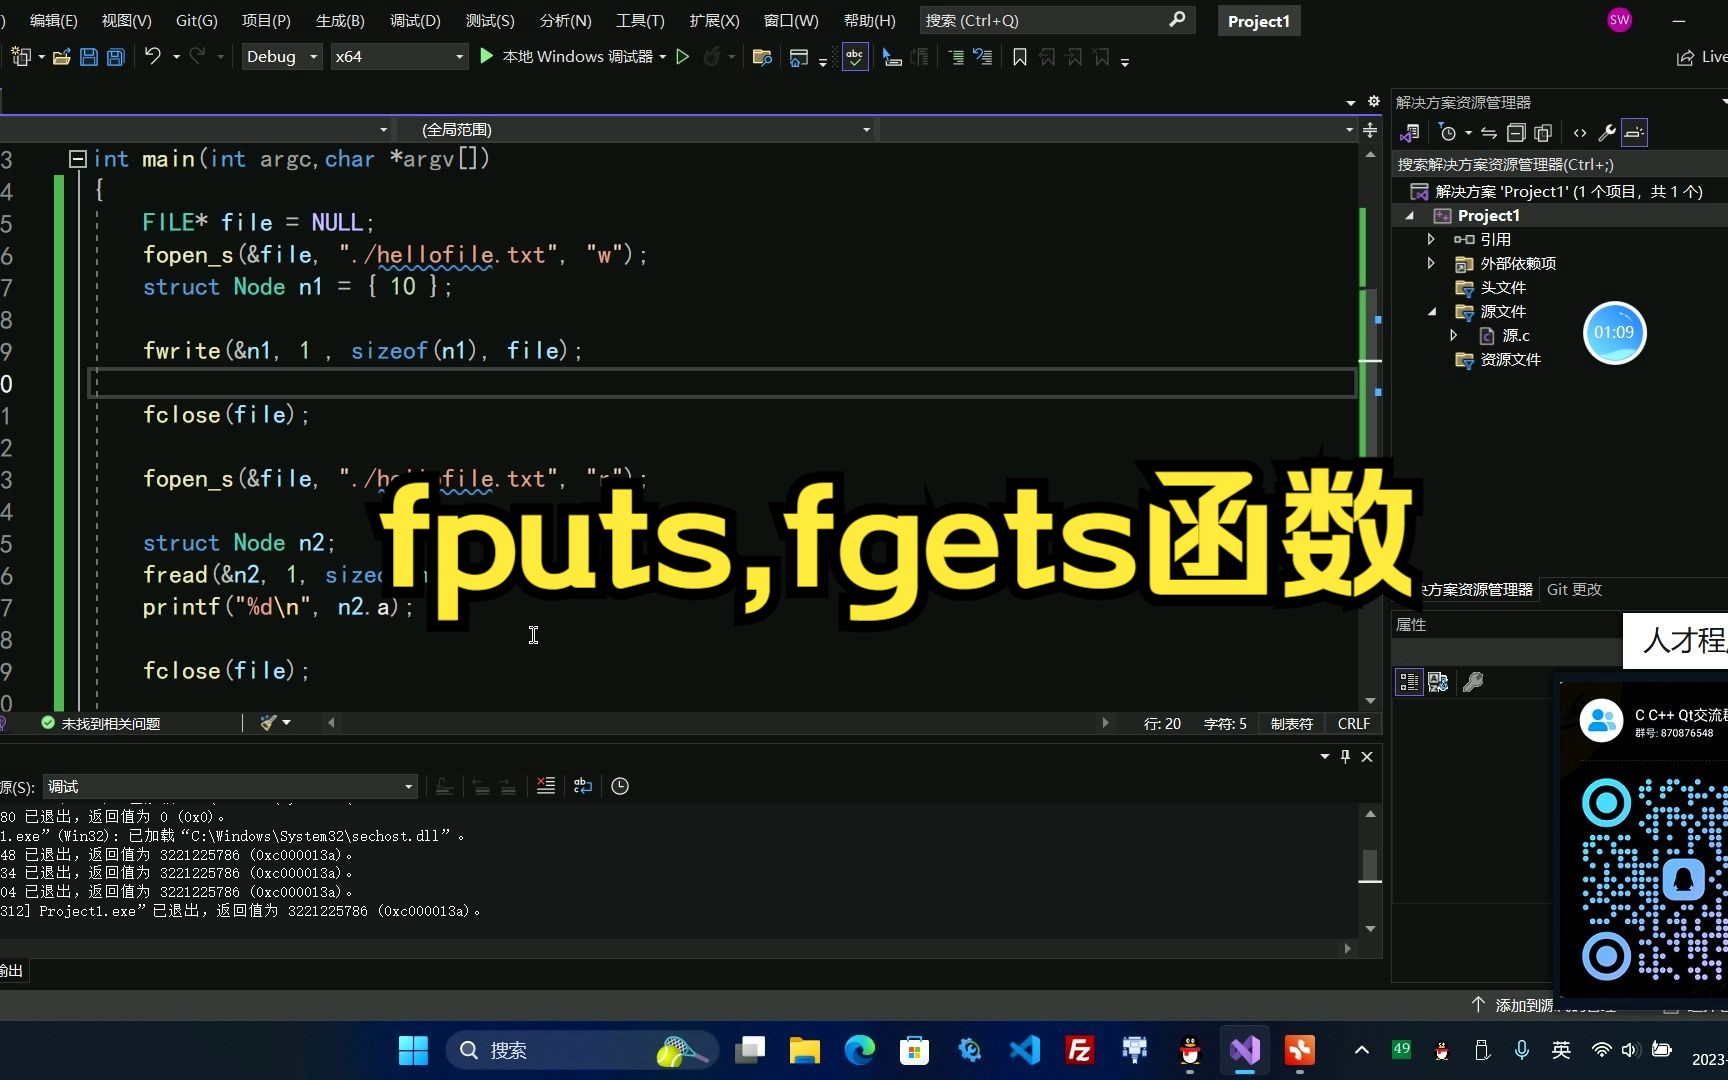The height and width of the screenshot is (1080, 1728).
Task: Comment out selected lines via toolbar icon
Action: [x=956, y=57]
